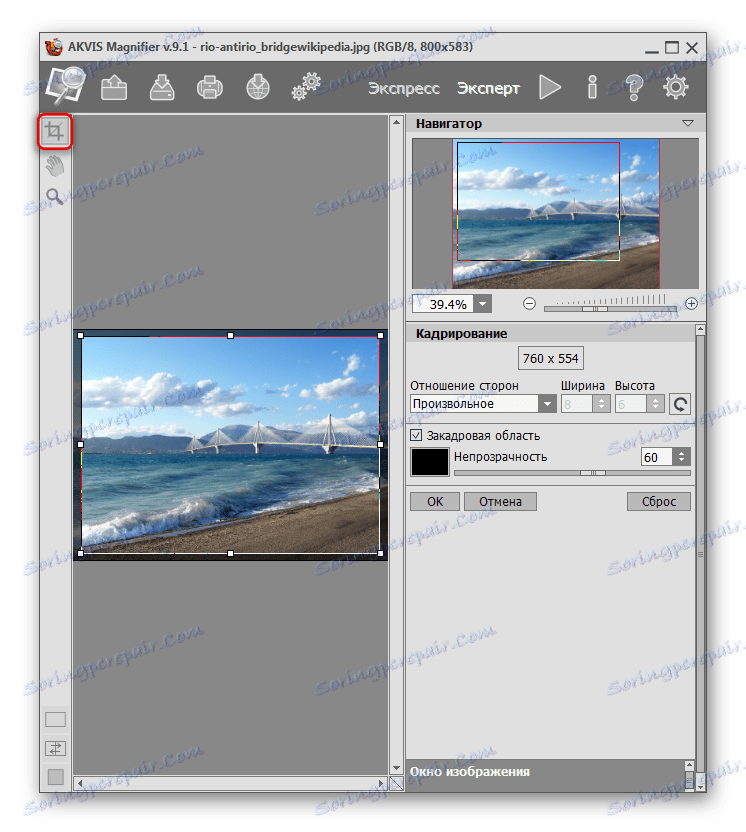
Task: Click the horizontal scrollbar right arrow
Action: point(381,783)
